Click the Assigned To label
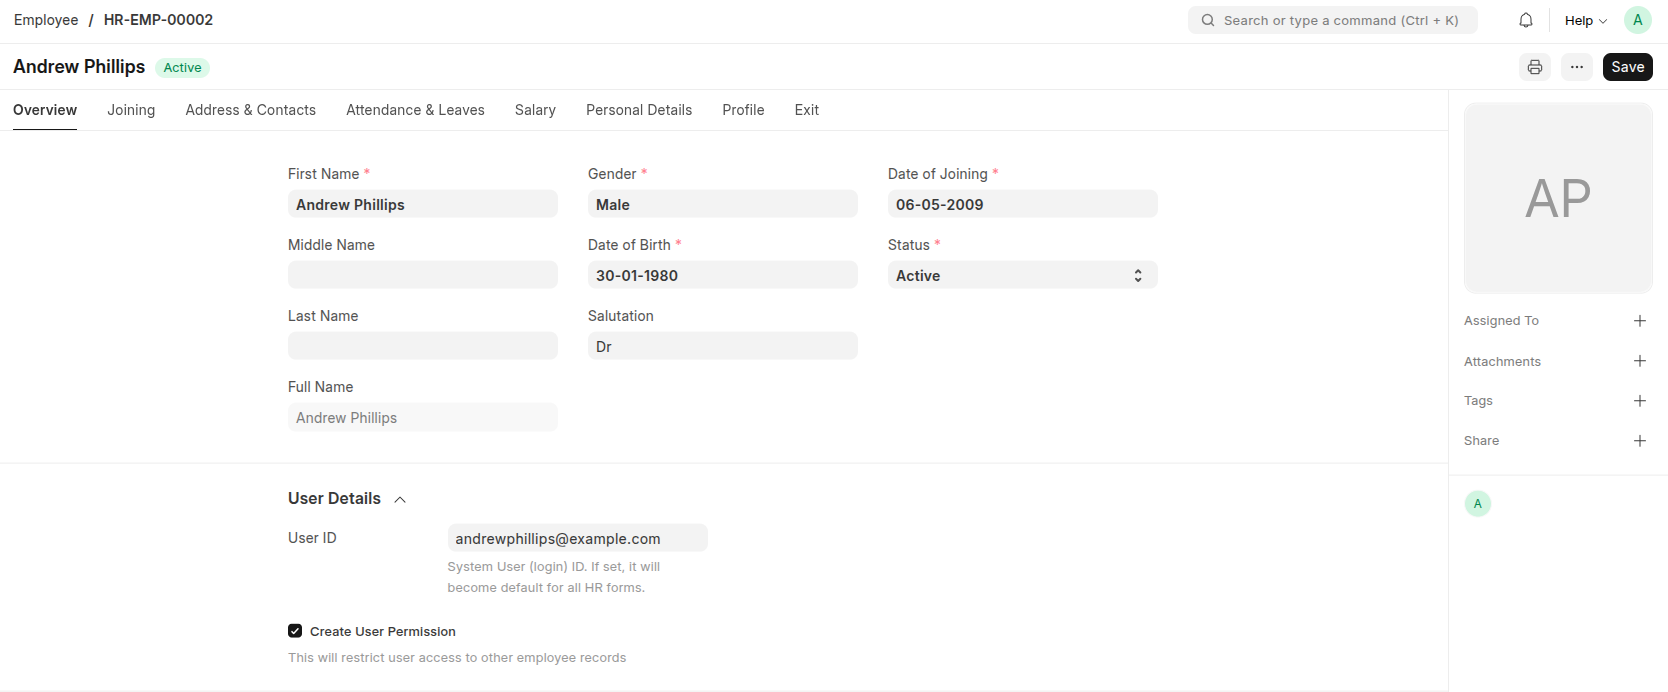Image resolution: width=1668 pixels, height=692 pixels. click(1501, 321)
